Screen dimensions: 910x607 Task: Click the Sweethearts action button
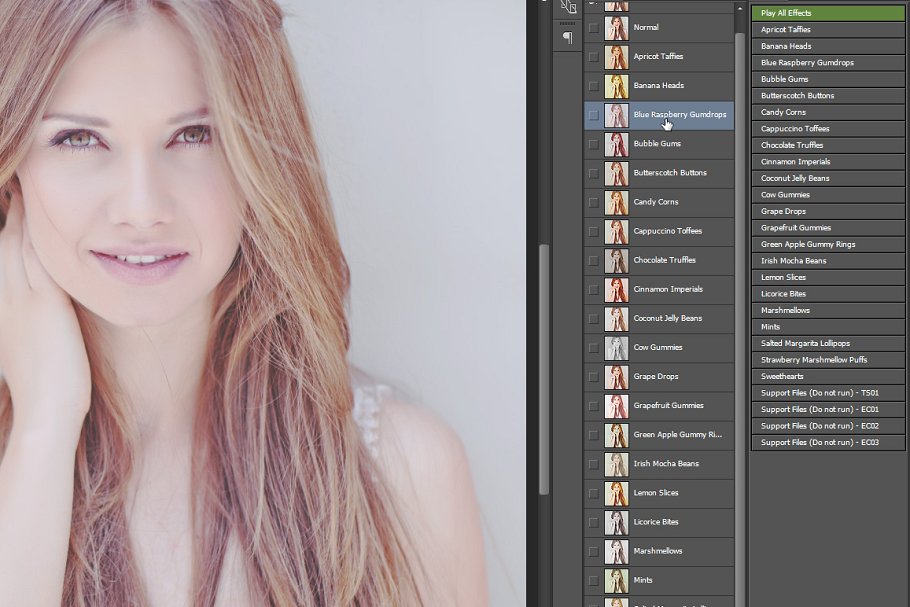[828, 376]
